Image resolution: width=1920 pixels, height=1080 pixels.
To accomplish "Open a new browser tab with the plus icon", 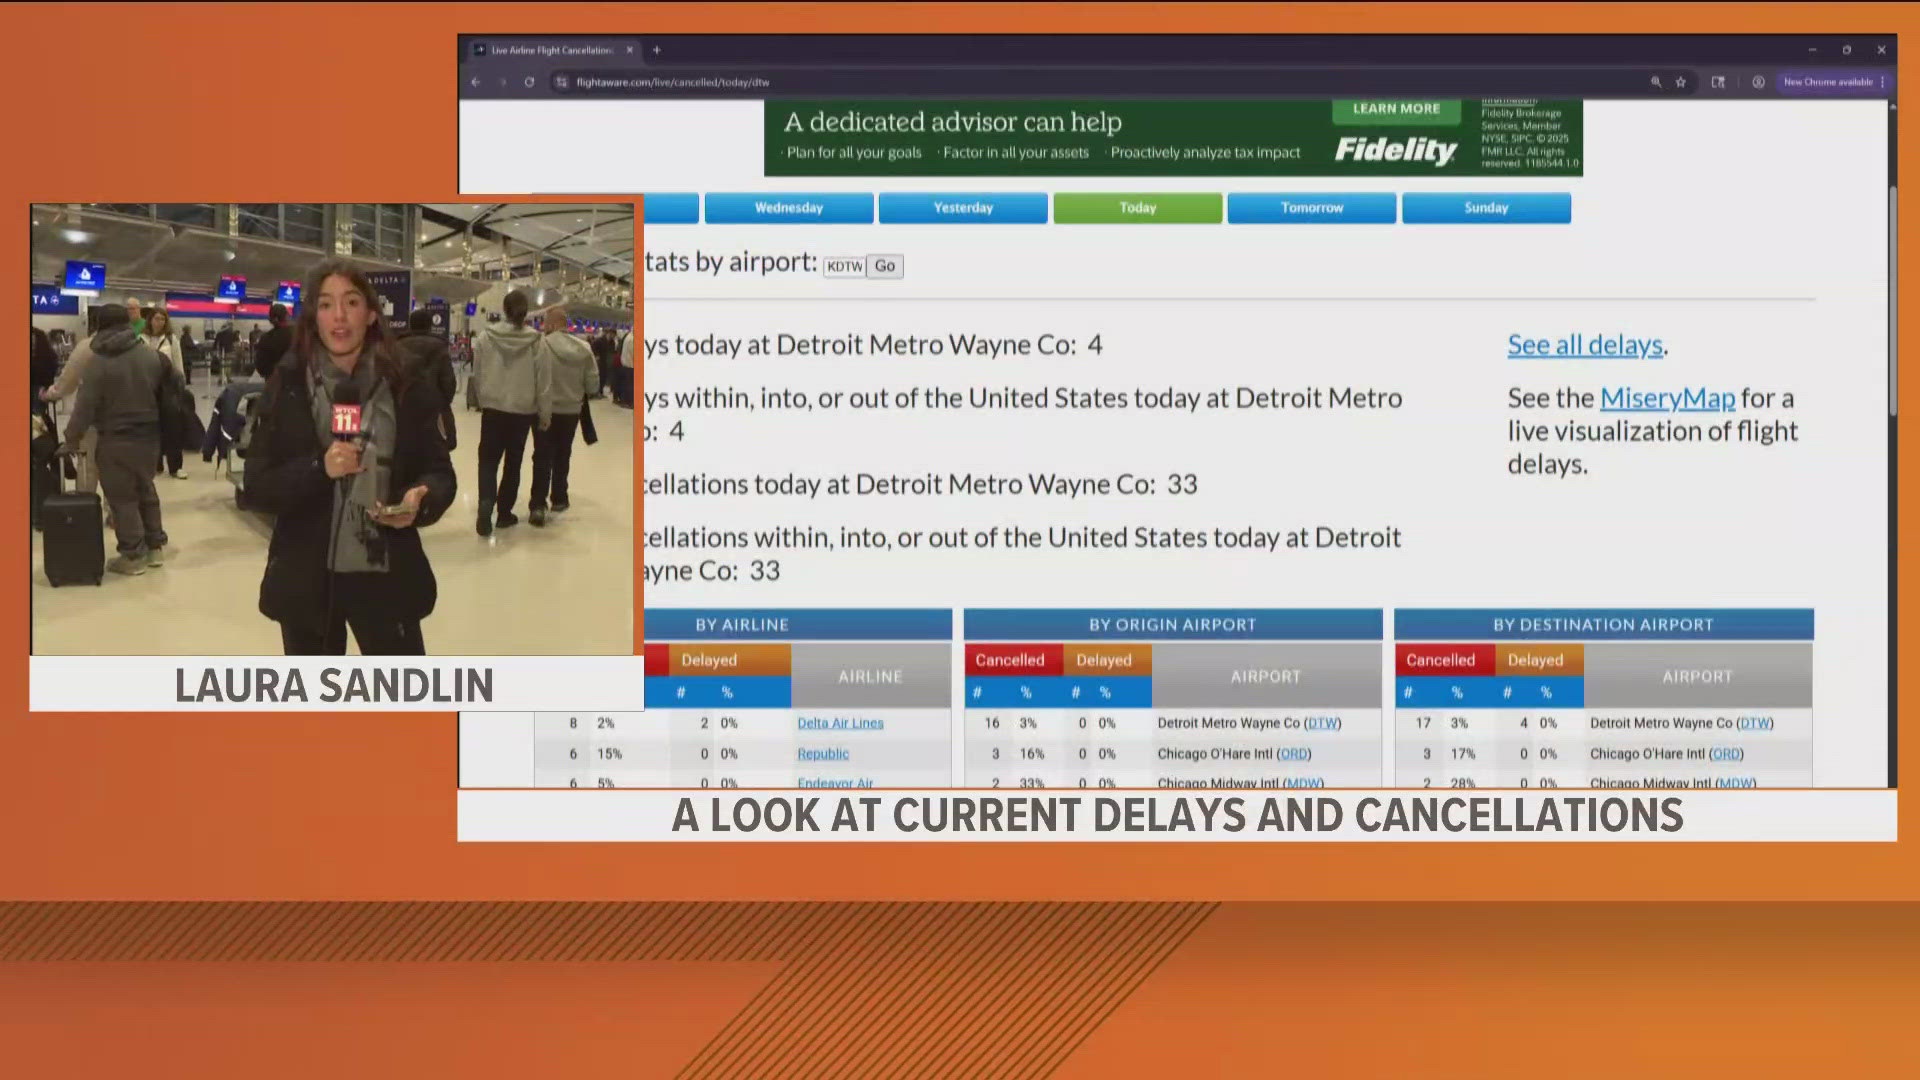I will pos(657,50).
